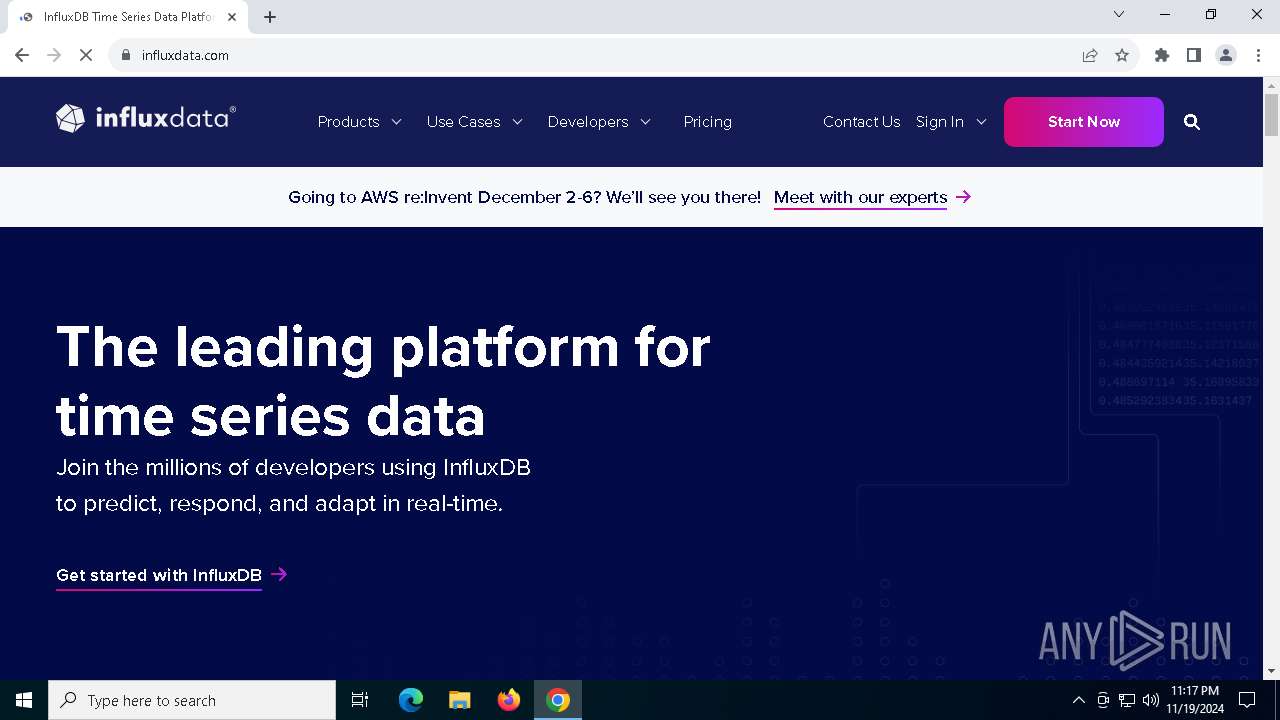Expand the Use Cases menu
This screenshot has height=720, width=1280.
coord(475,122)
